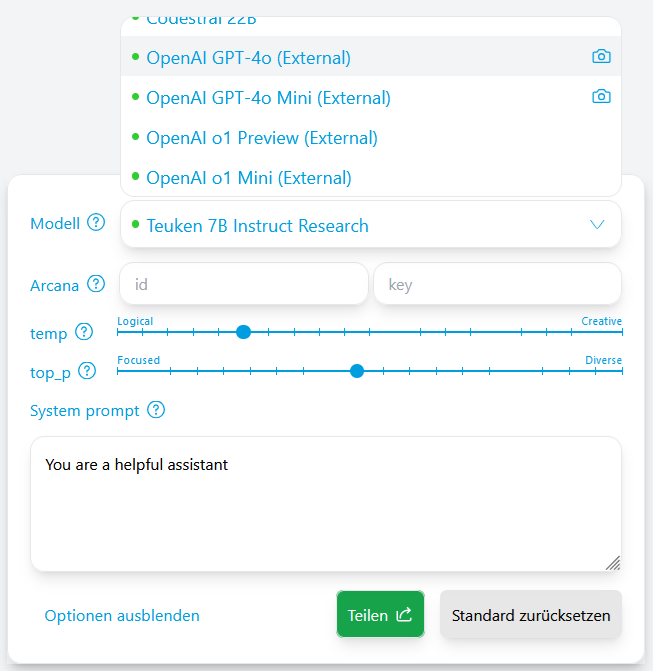Open System prompt help icon

click(156, 410)
